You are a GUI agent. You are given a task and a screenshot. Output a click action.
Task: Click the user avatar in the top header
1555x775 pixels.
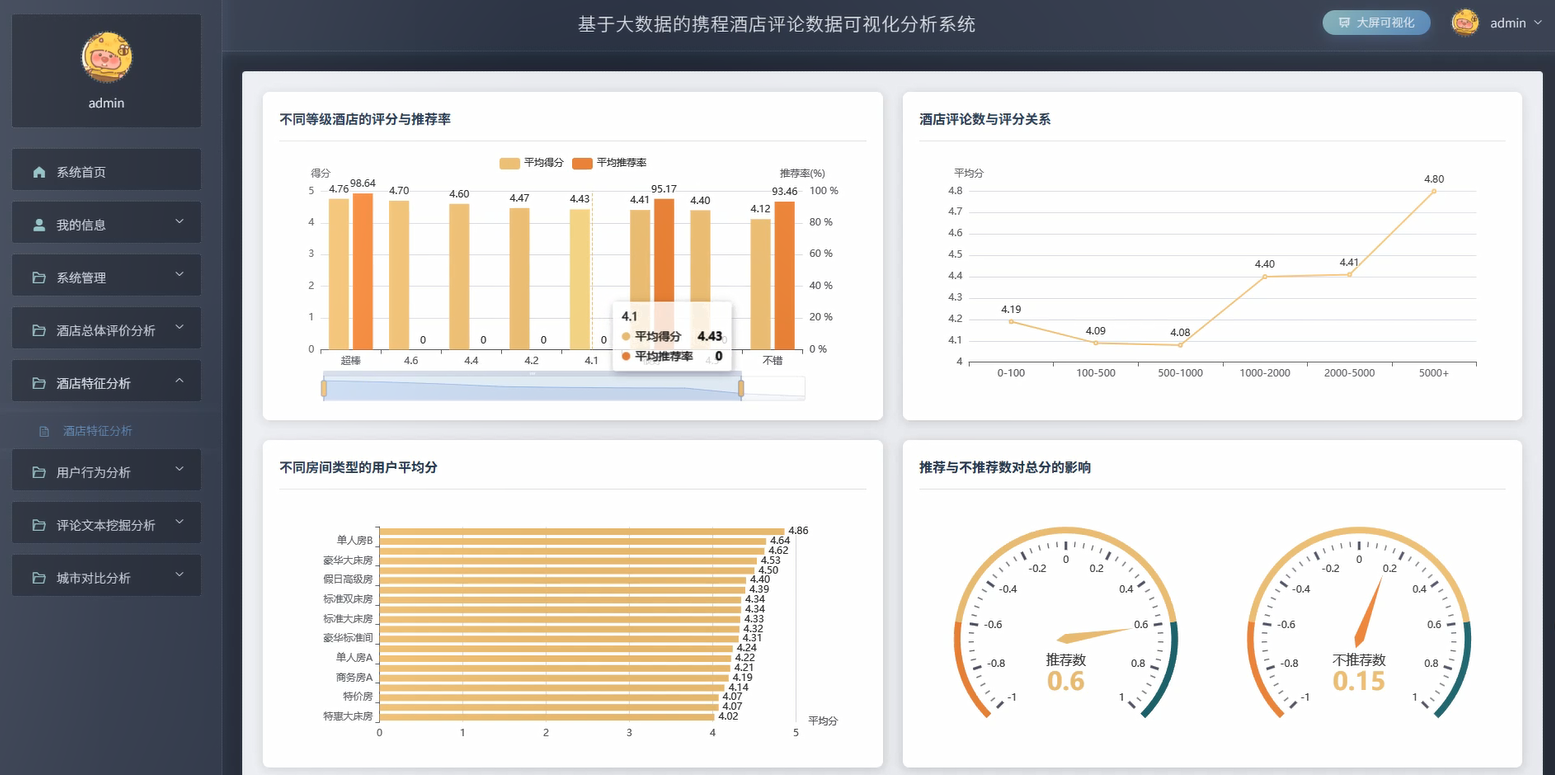1465,23
